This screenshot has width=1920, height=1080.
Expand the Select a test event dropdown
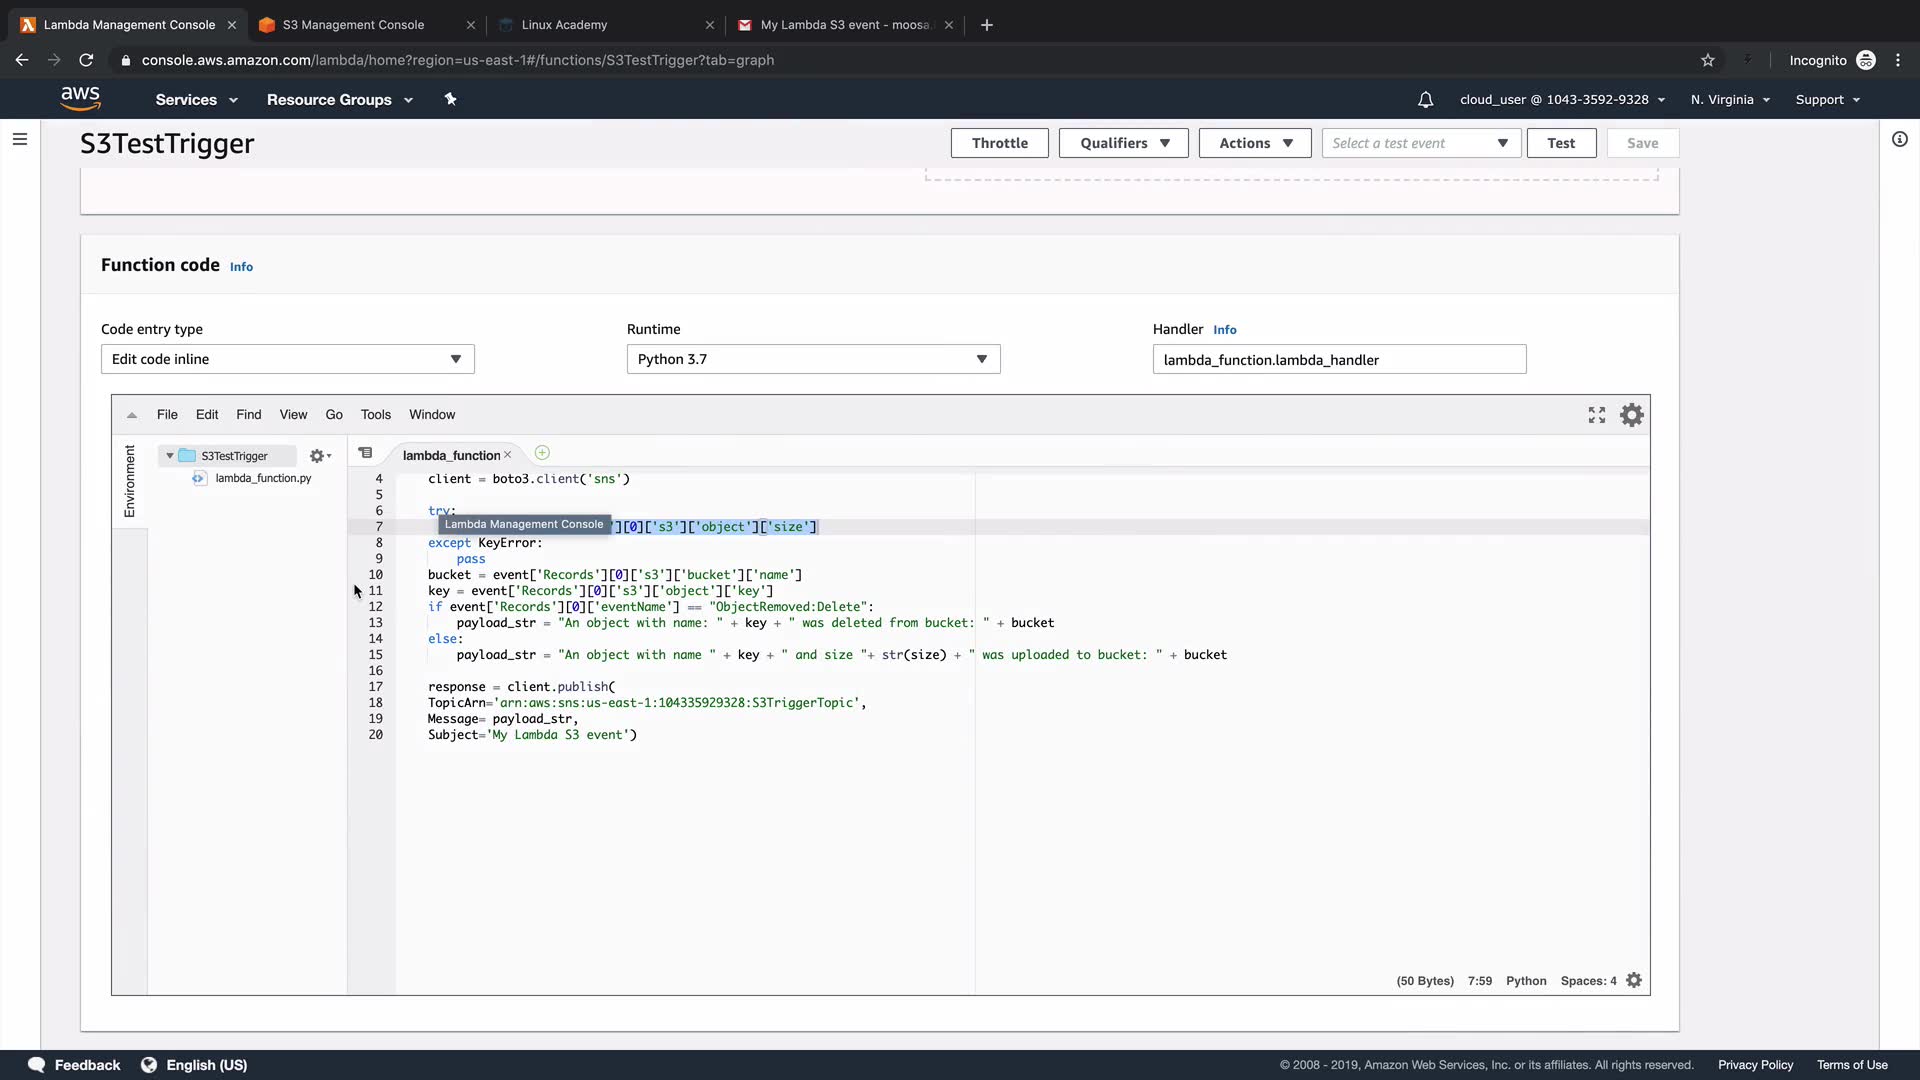(x=1420, y=143)
